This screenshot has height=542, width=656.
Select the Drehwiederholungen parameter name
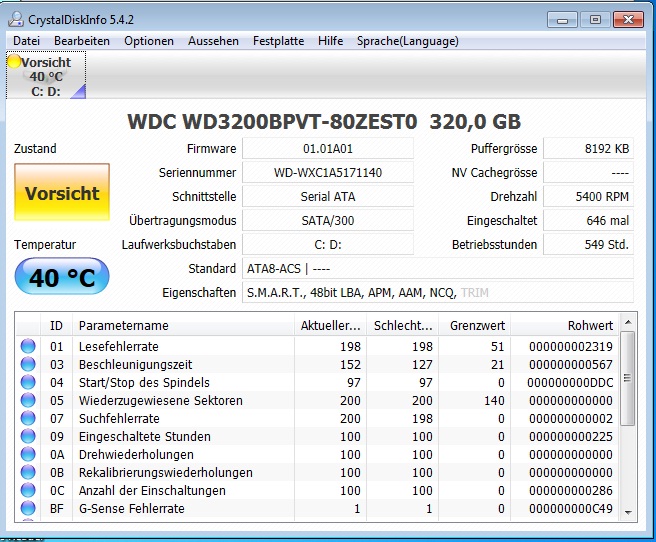(136, 454)
